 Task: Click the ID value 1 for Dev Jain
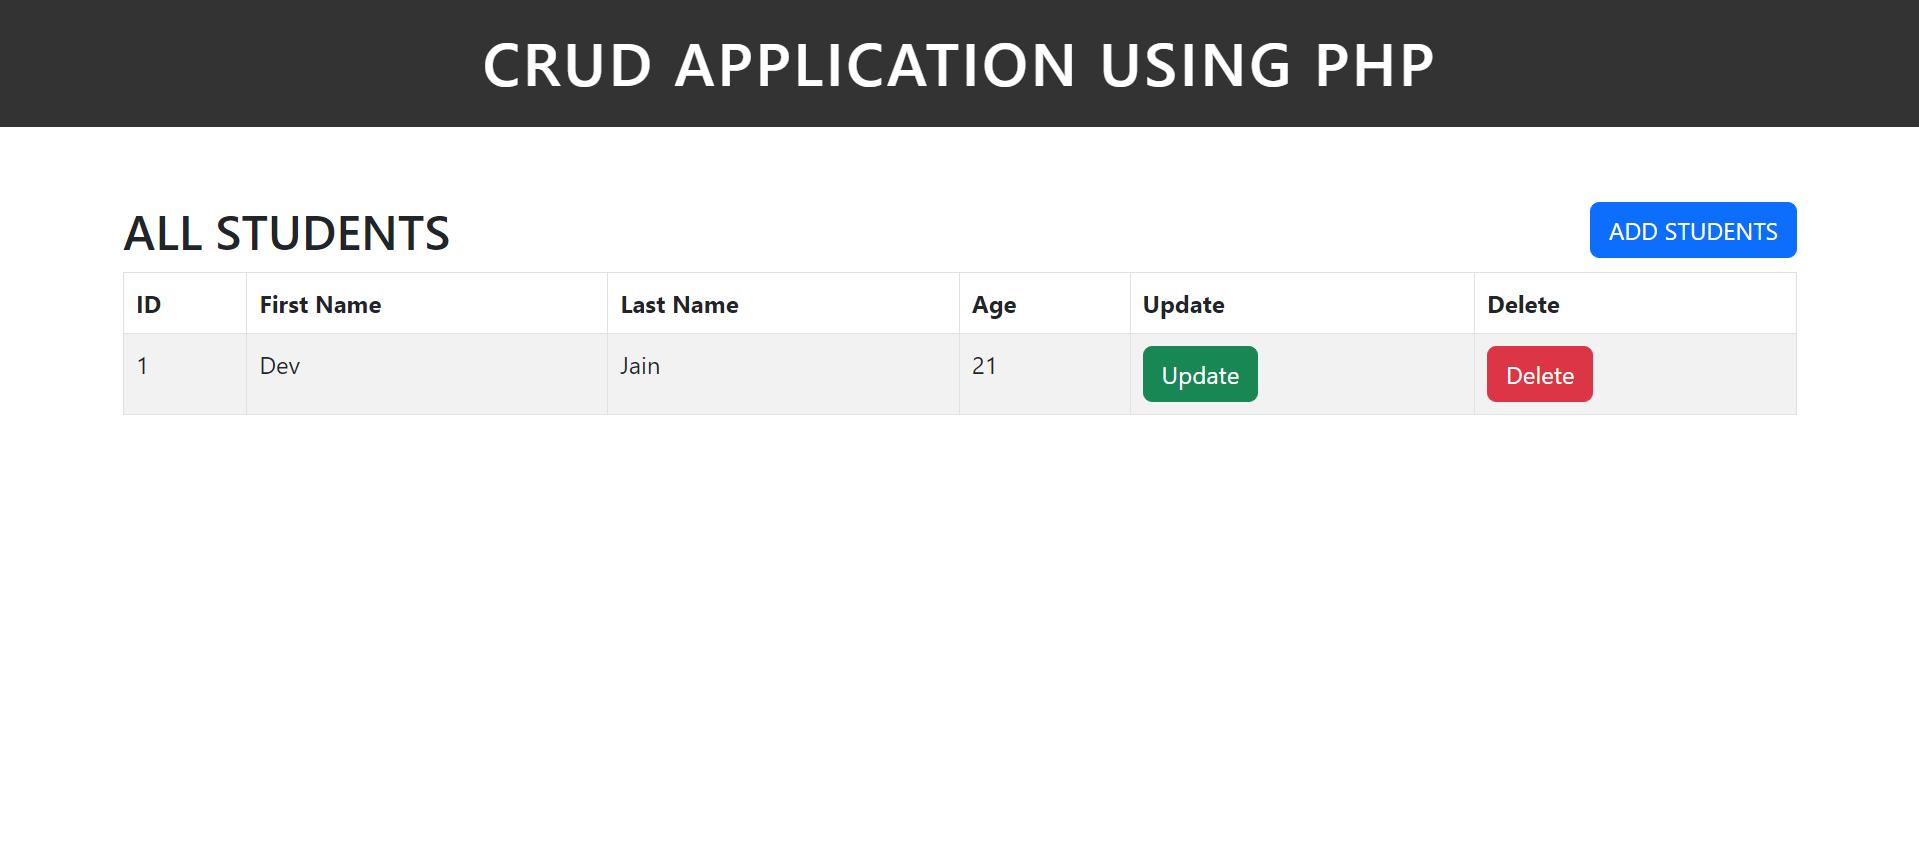142,366
